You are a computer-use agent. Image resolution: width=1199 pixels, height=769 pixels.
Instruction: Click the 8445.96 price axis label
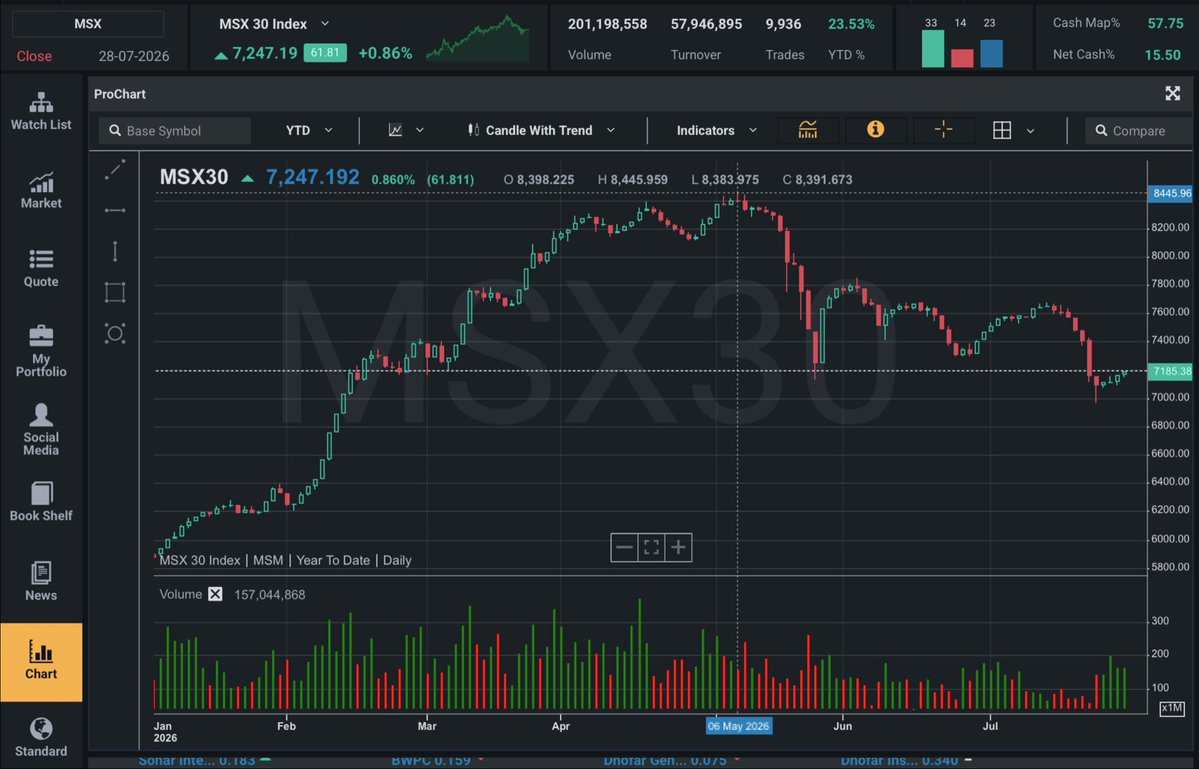coord(1171,193)
